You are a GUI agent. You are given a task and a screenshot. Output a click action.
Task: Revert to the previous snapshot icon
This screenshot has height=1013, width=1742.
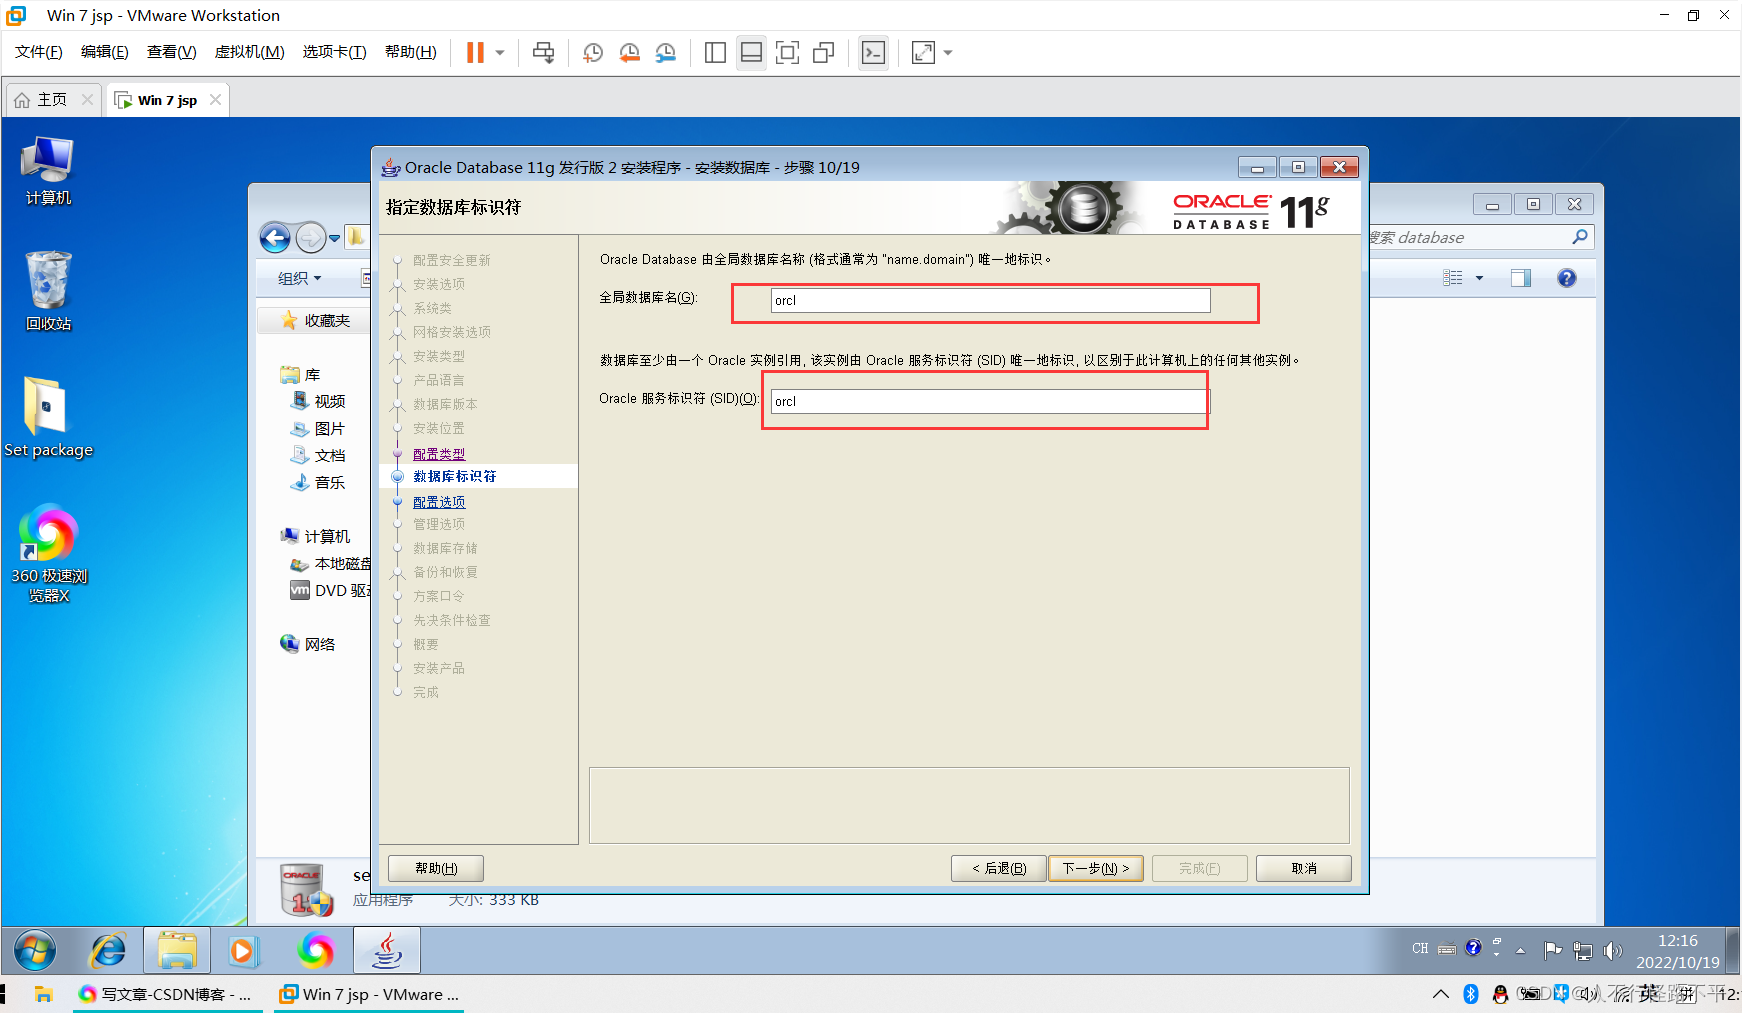coord(629,52)
